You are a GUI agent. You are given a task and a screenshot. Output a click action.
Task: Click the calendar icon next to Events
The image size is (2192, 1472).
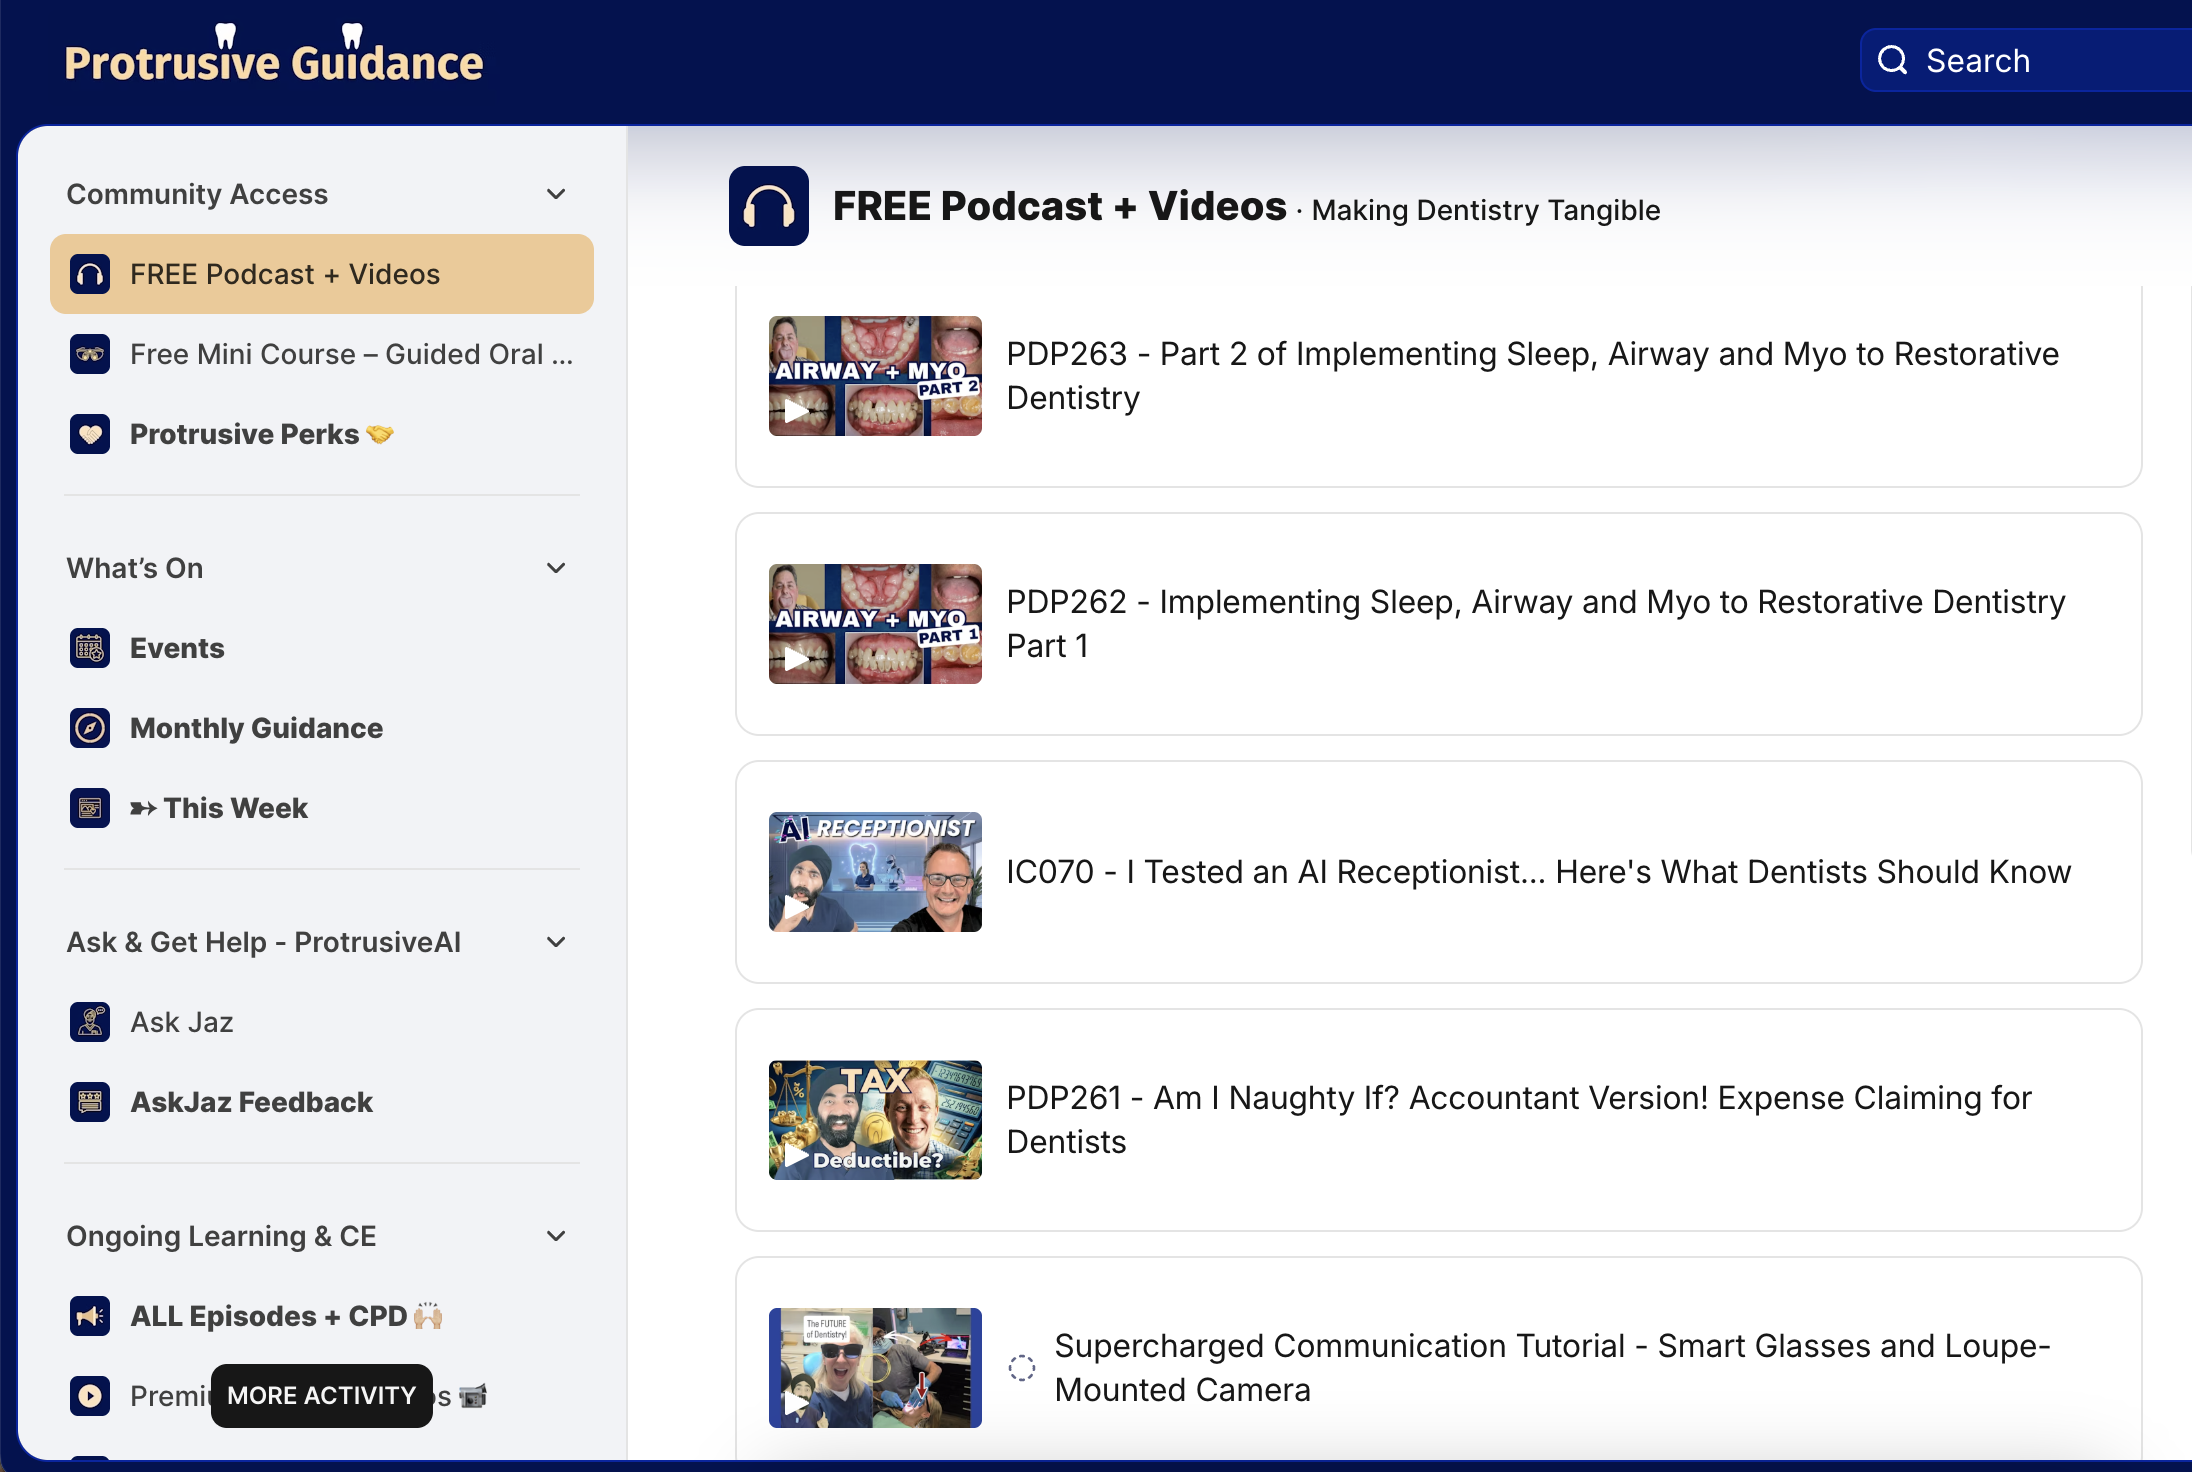point(90,648)
